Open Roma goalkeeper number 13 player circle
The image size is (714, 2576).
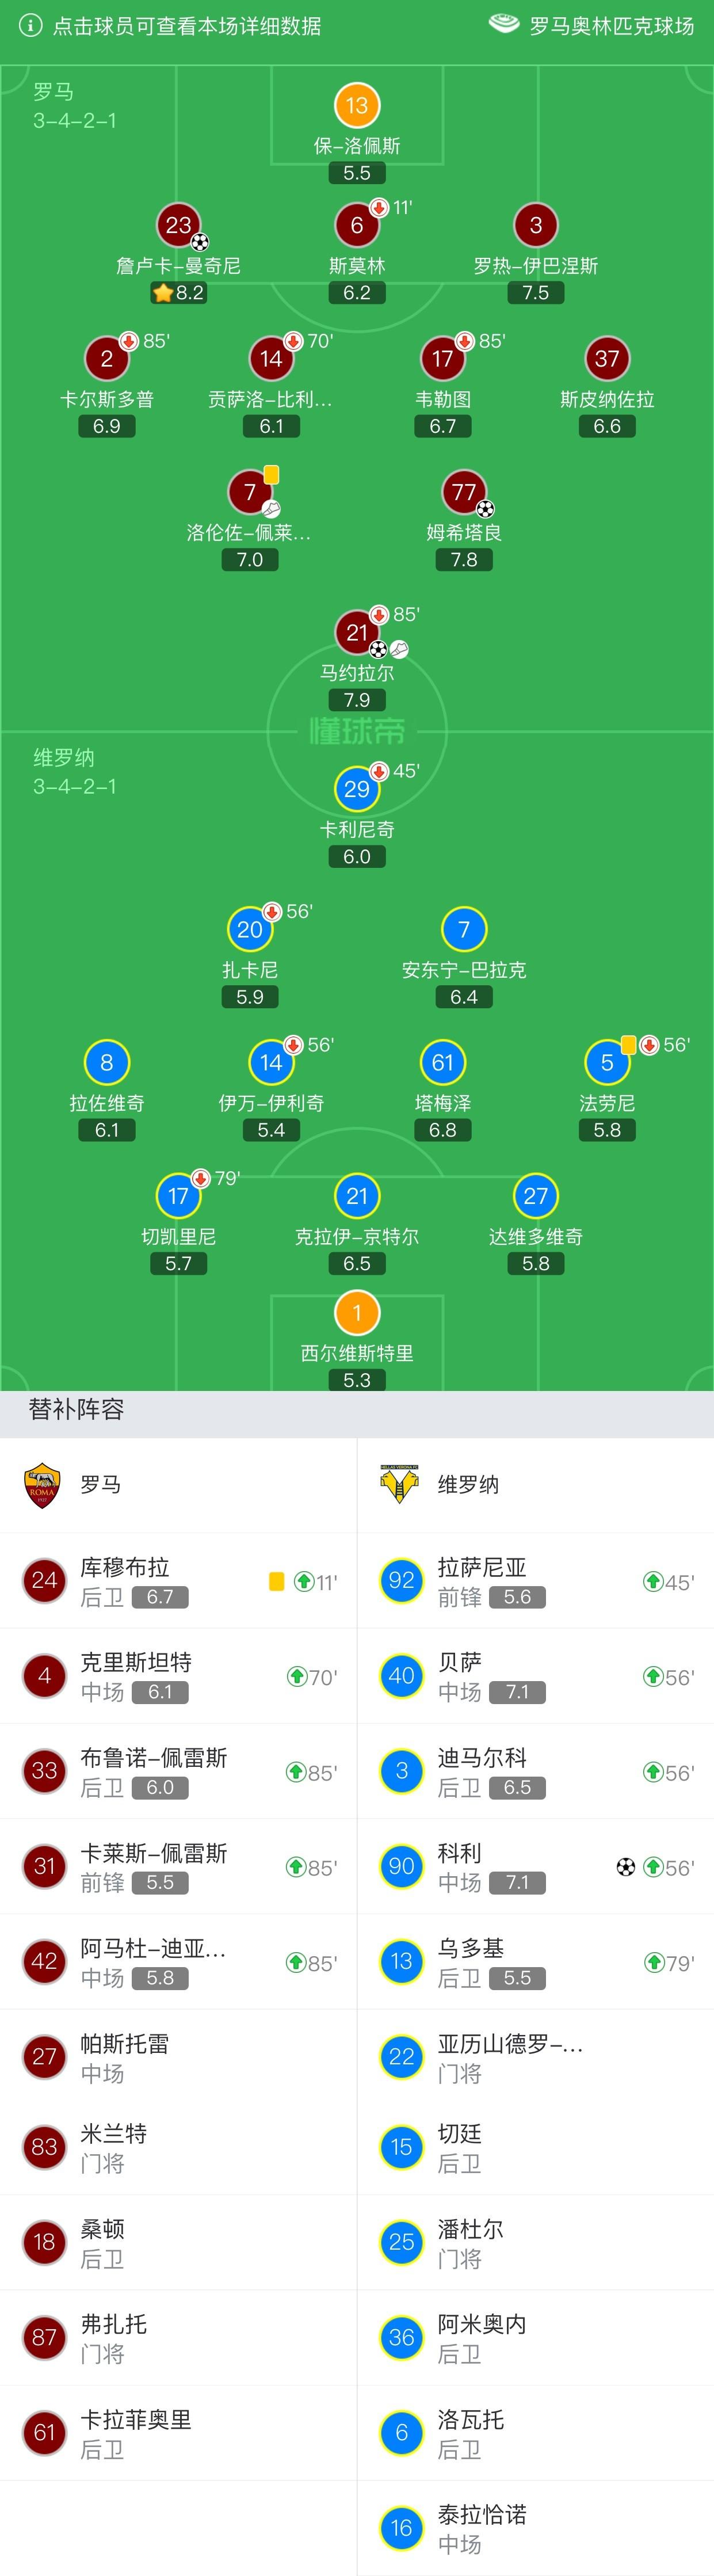(357, 106)
